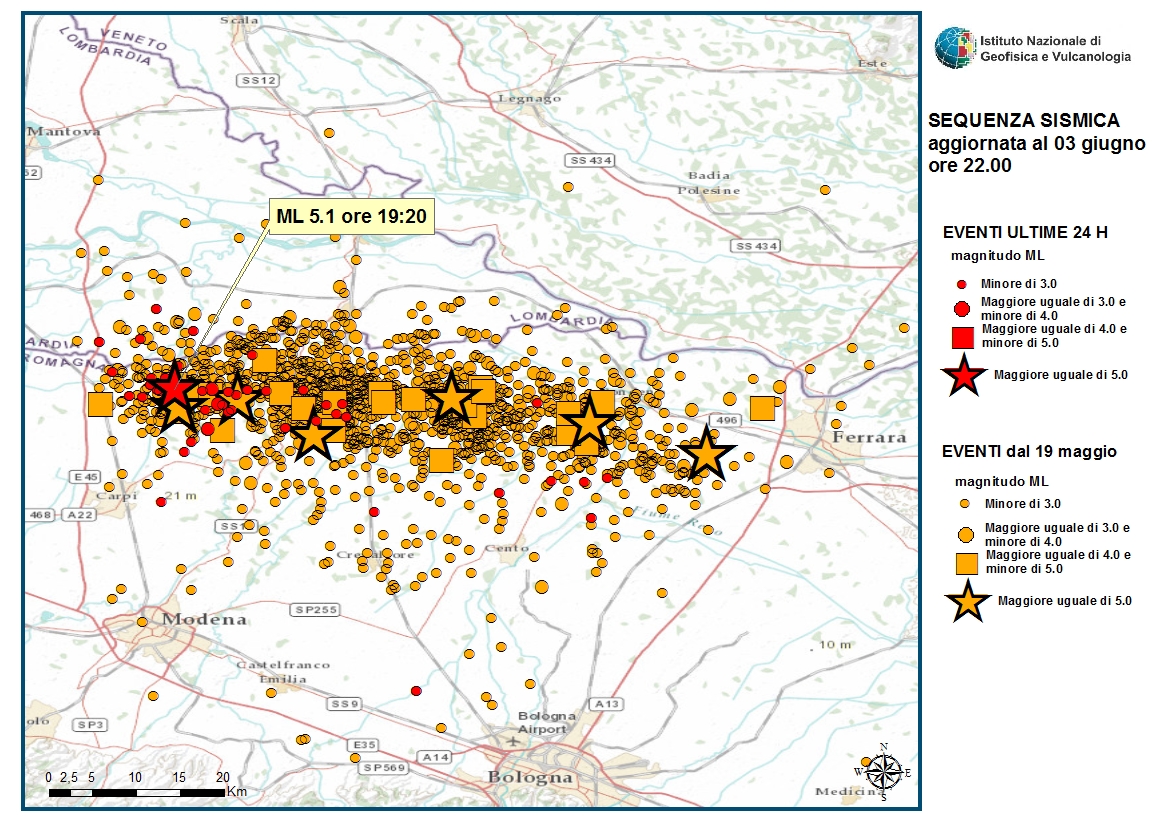Click the EVENTI ULTIME 24 H heading
The image size is (1169, 827).
[1025, 233]
